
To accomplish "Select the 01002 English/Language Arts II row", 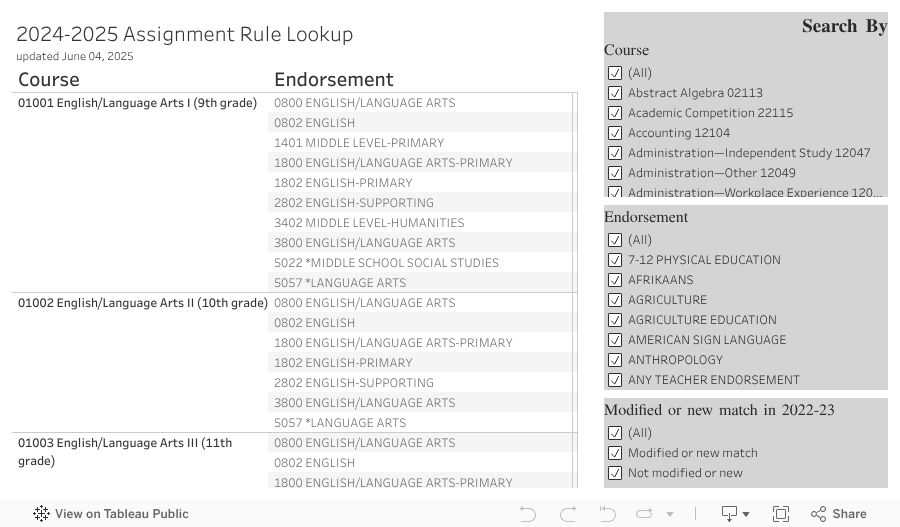I will click(142, 303).
